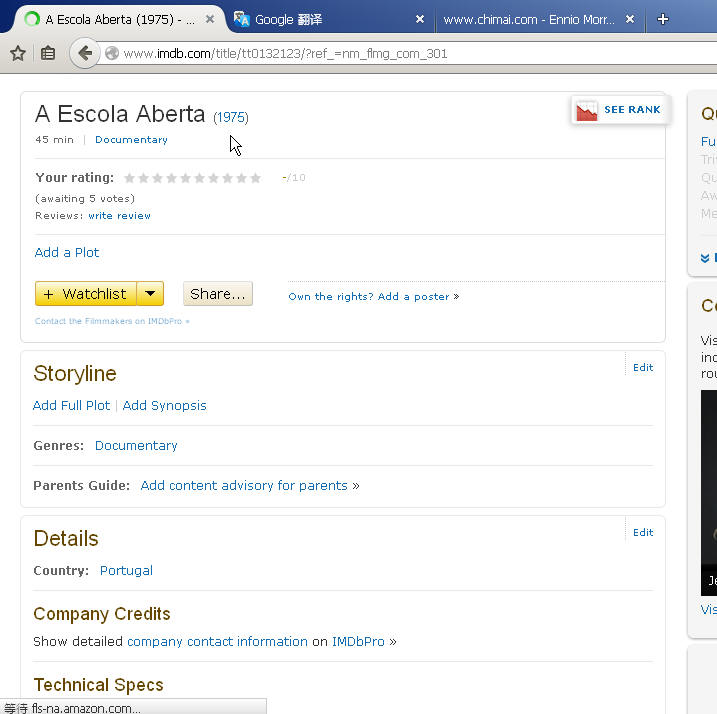Click the awaiting 5 votes text
The height and width of the screenshot is (714, 717).
pyautogui.click(x=85, y=199)
